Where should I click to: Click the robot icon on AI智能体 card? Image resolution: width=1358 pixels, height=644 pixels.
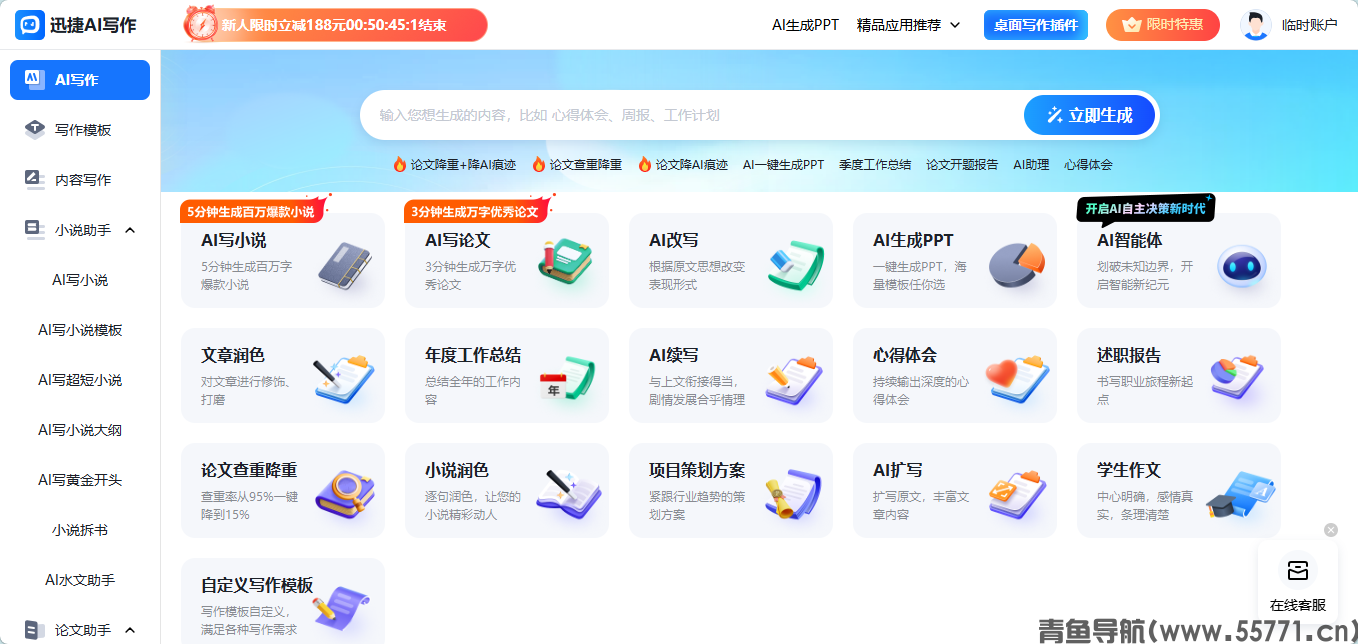[1241, 267]
